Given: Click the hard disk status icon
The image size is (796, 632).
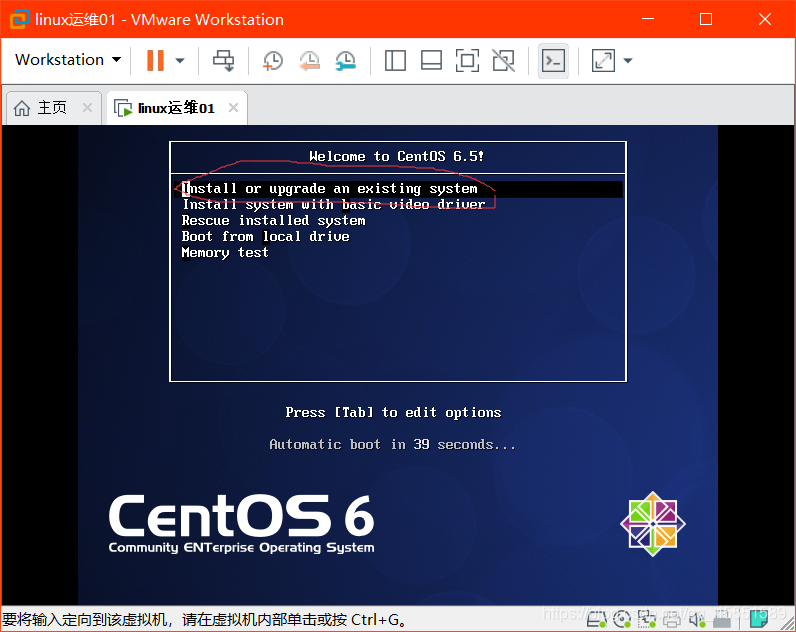Looking at the screenshot, I should [596, 619].
